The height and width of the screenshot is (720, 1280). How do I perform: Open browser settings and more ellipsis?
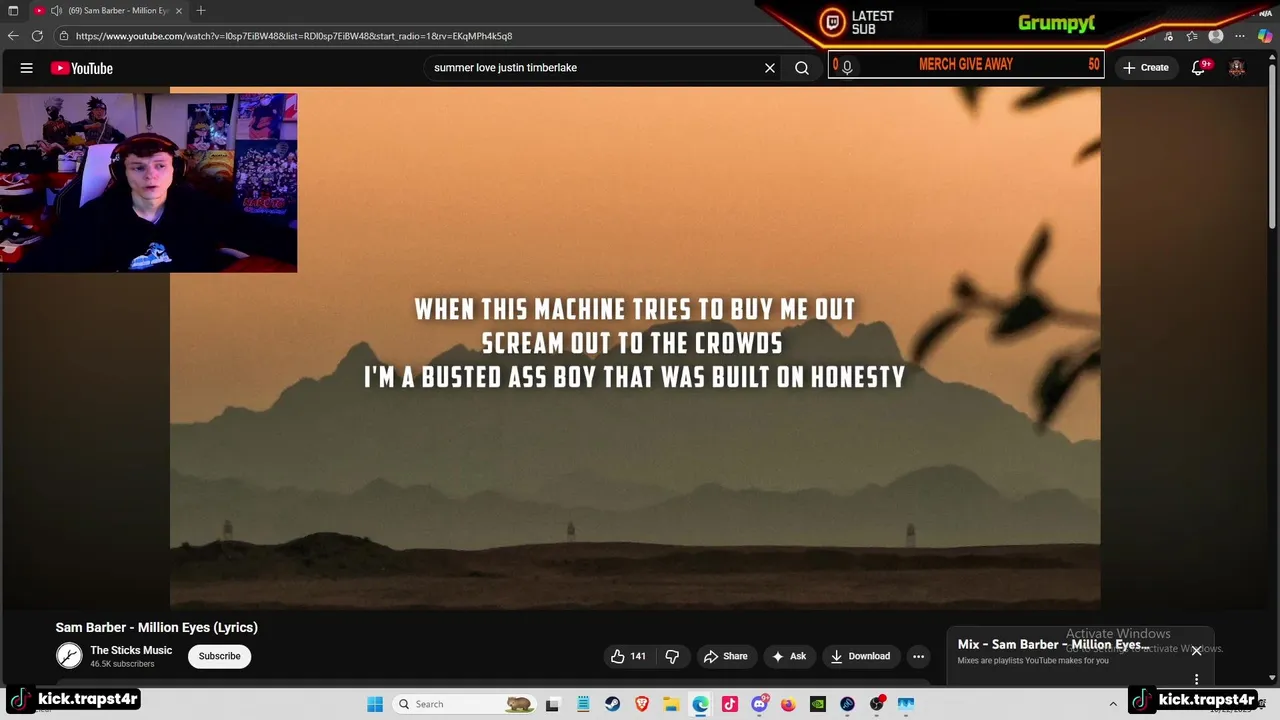[1240, 36]
